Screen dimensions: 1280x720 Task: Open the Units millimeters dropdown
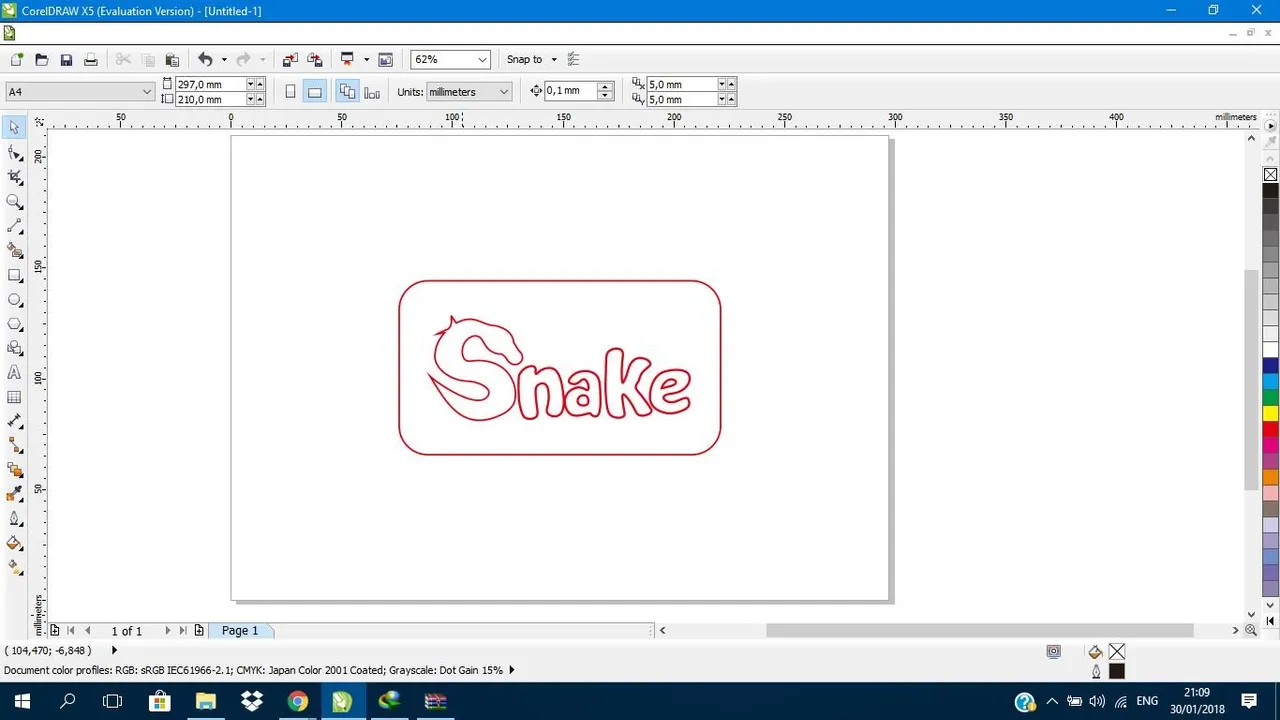[504, 92]
